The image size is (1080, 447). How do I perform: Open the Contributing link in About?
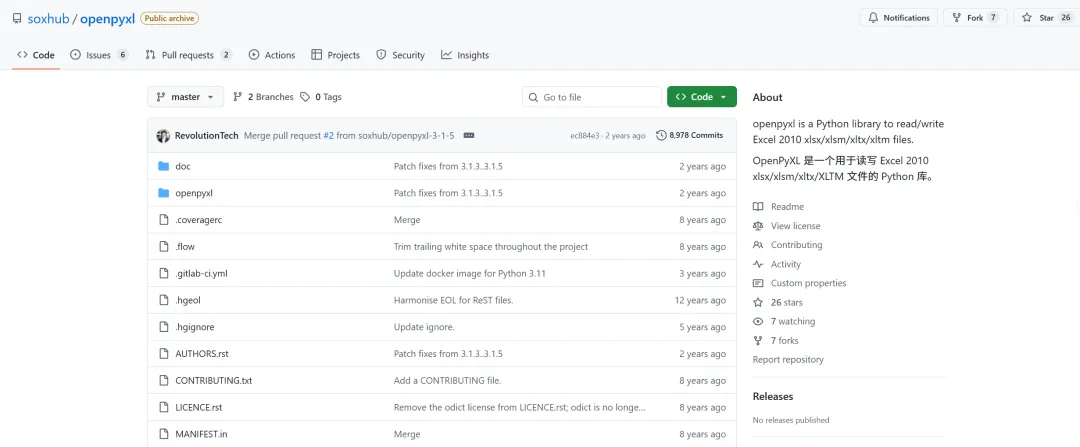click(787, 245)
